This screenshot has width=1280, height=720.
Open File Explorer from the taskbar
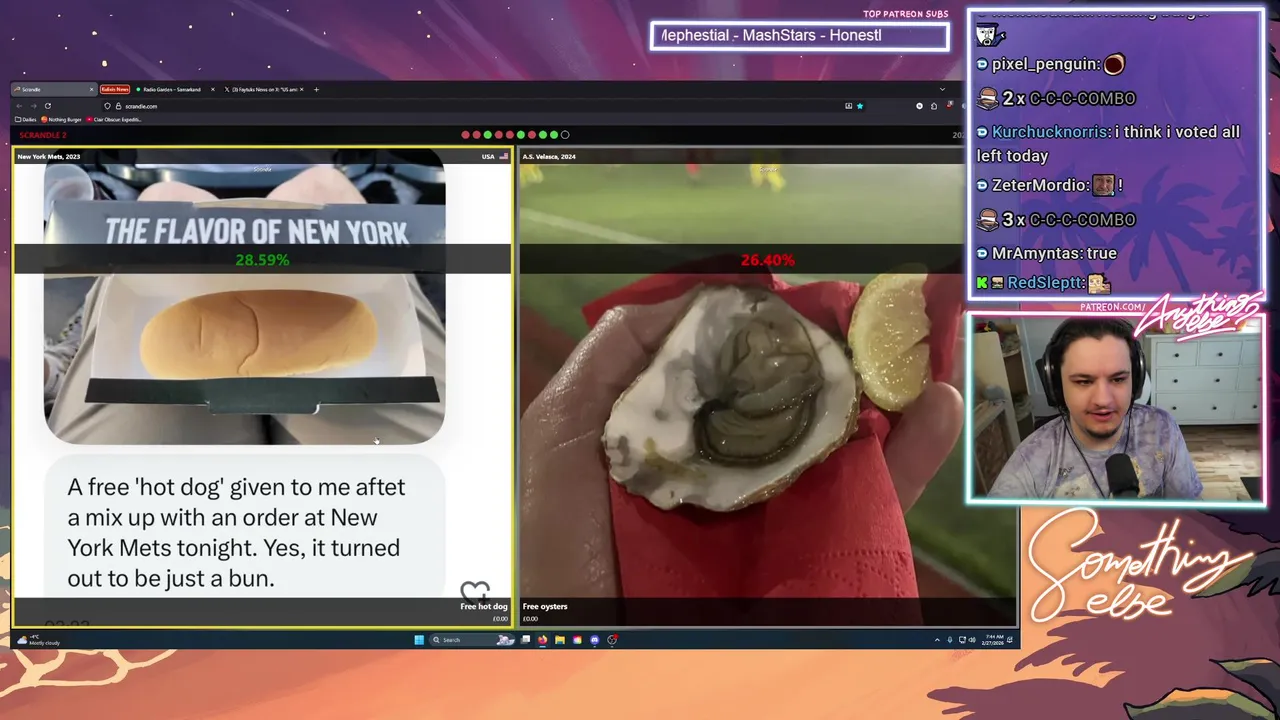[x=560, y=640]
